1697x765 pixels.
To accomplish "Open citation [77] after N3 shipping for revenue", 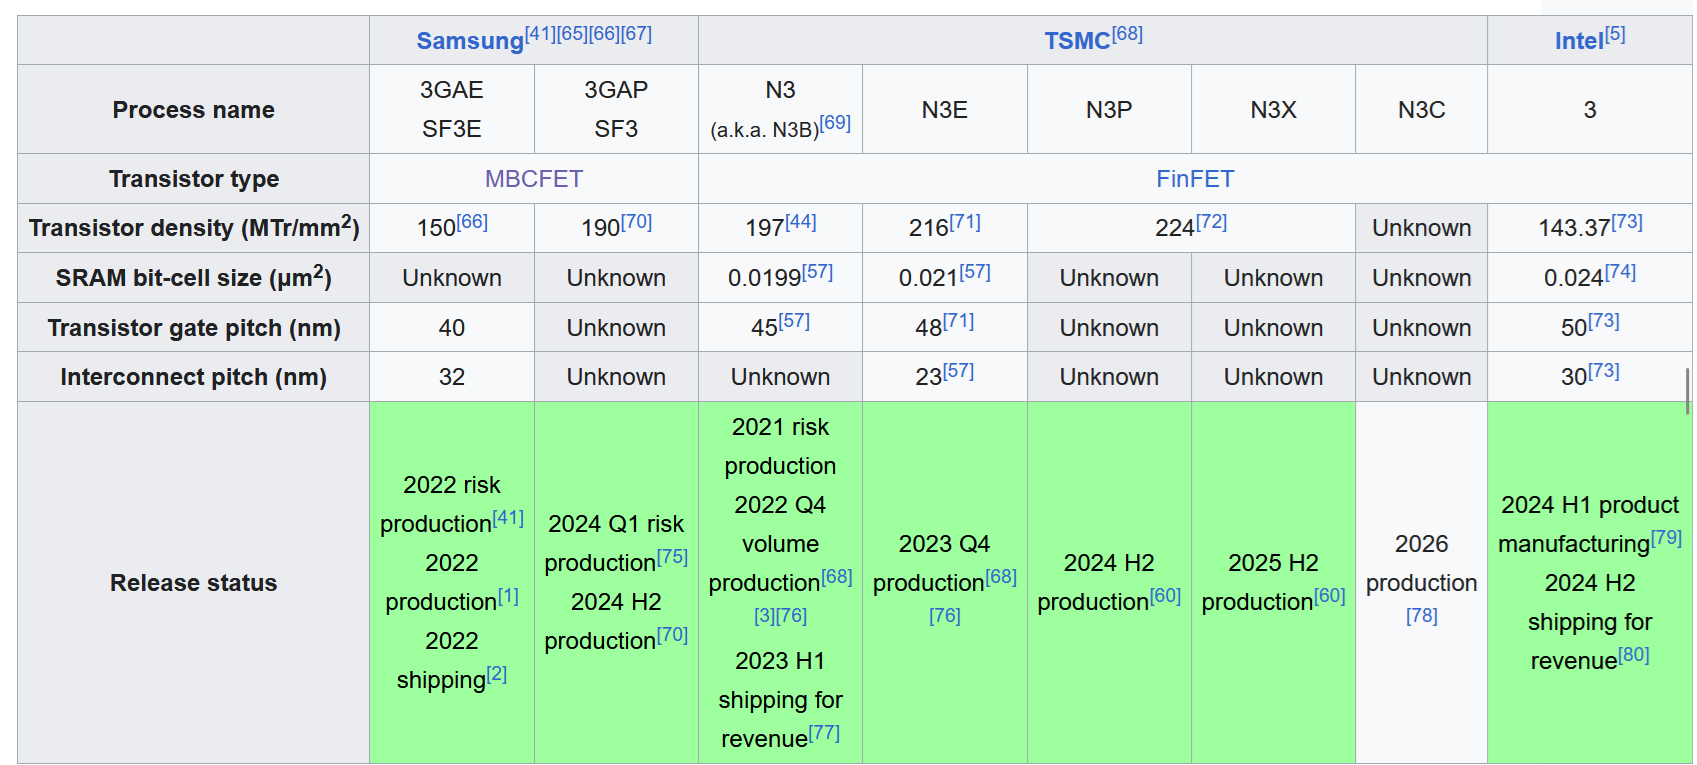I will click(x=824, y=732).
